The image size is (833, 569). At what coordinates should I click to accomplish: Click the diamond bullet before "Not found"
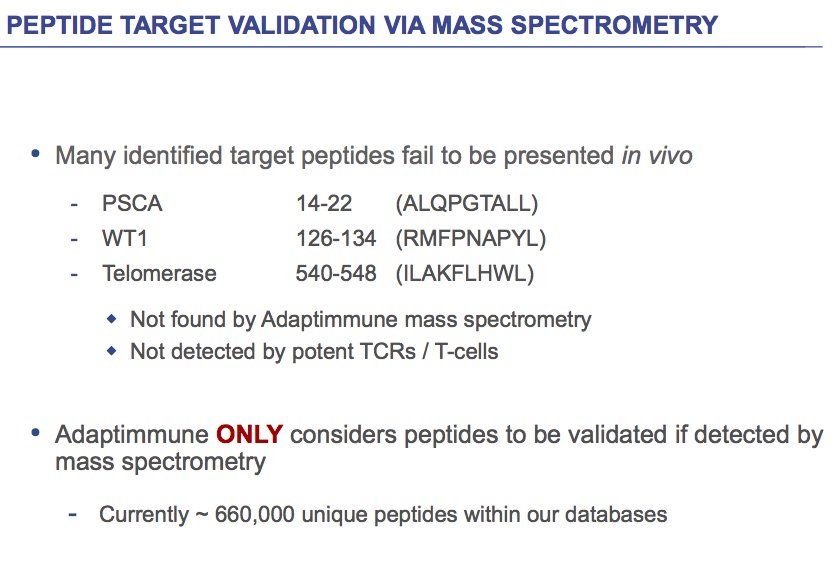pos(112,320)
